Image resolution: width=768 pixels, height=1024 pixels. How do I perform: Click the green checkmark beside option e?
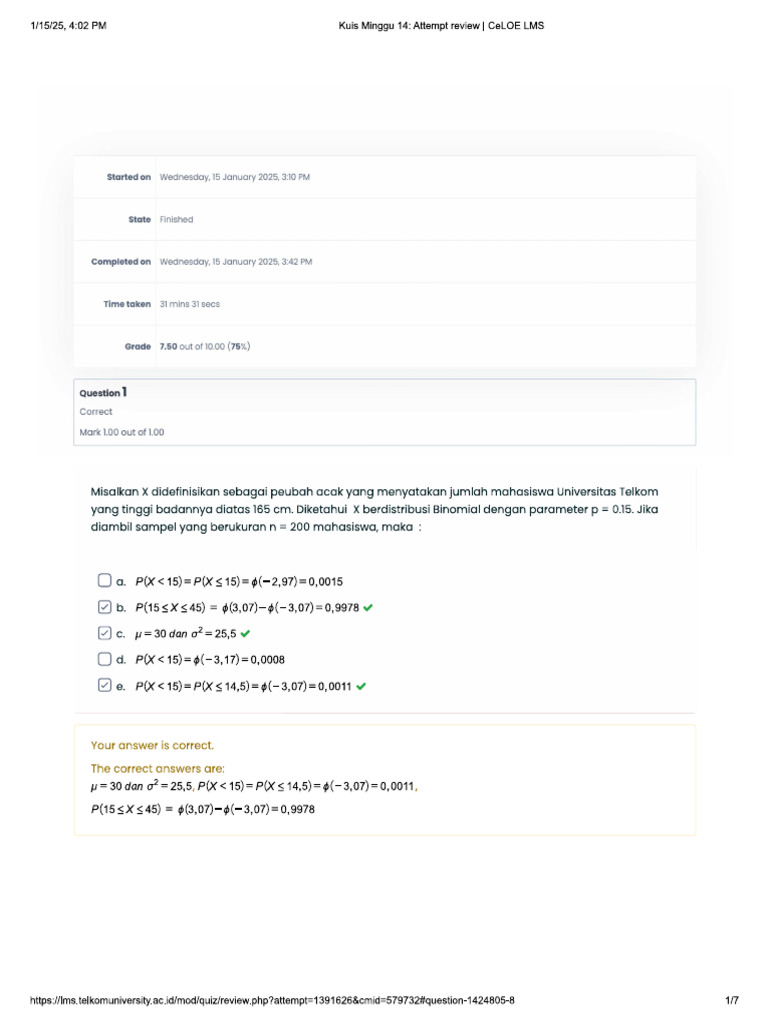point(361,686)
